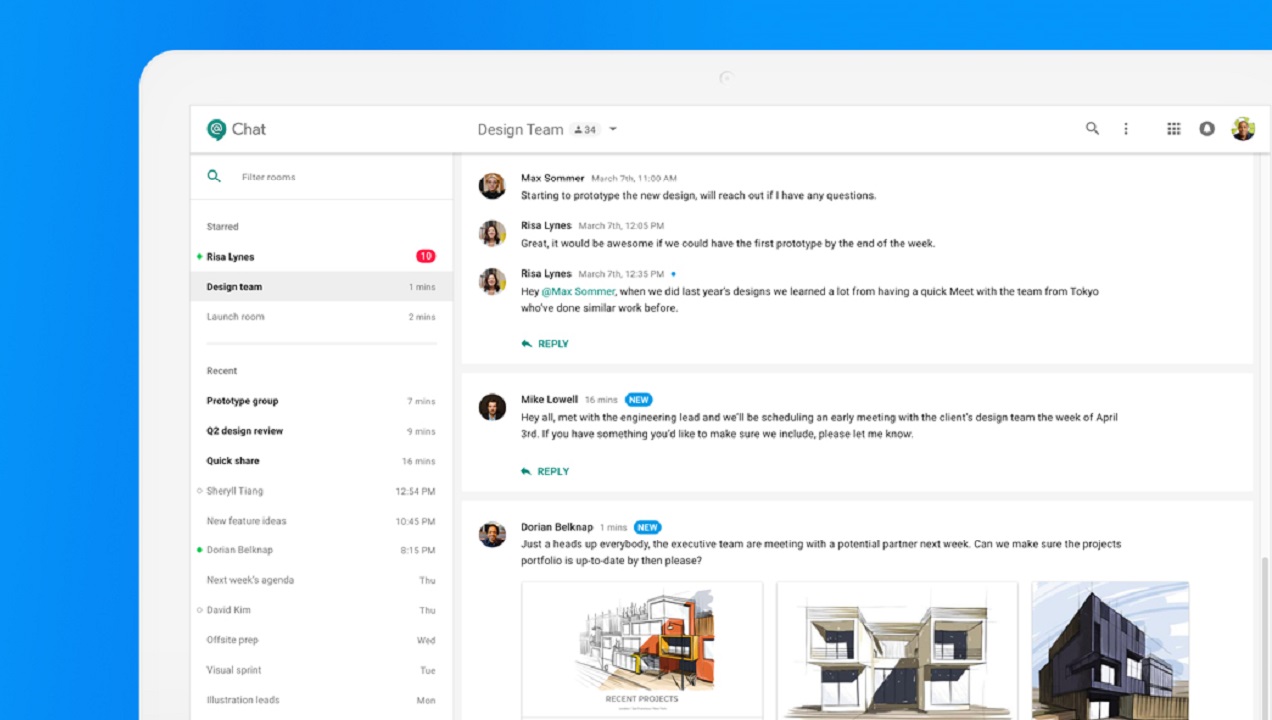
Task: Click the 34 members count badge
Action: click(x=585, y=130)
